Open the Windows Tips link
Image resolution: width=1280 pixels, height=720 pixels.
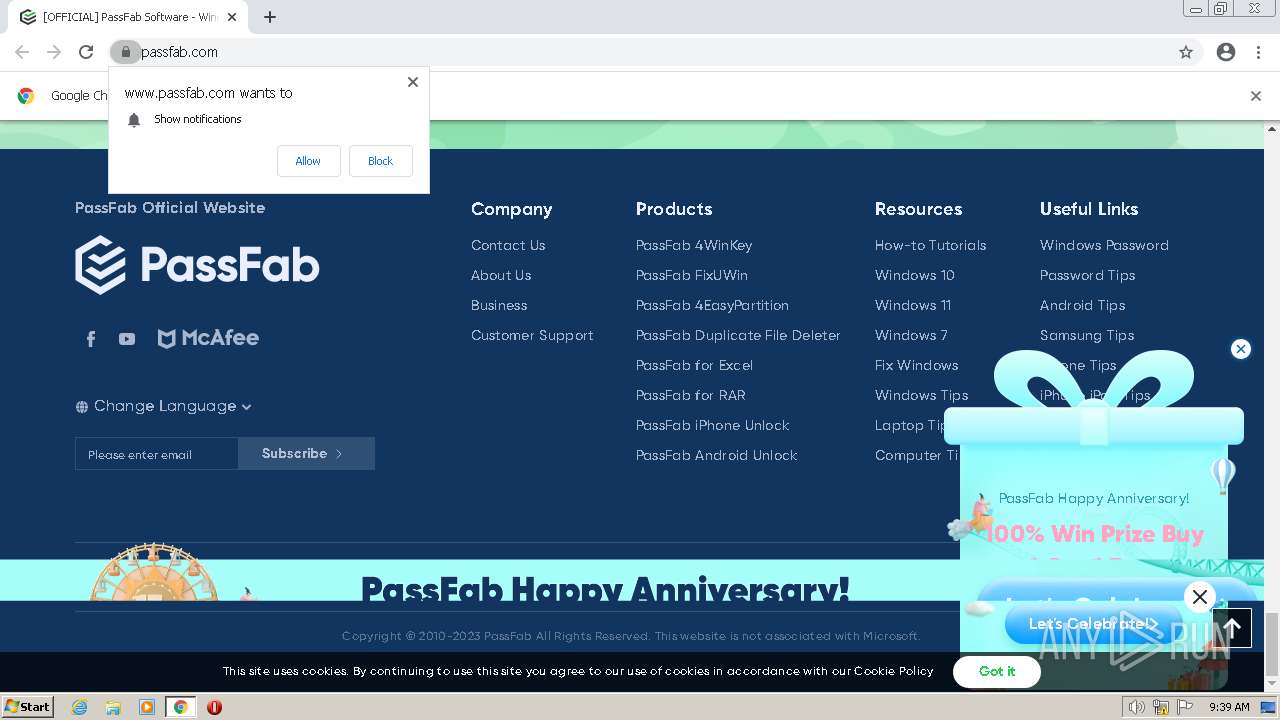[922, 395]
